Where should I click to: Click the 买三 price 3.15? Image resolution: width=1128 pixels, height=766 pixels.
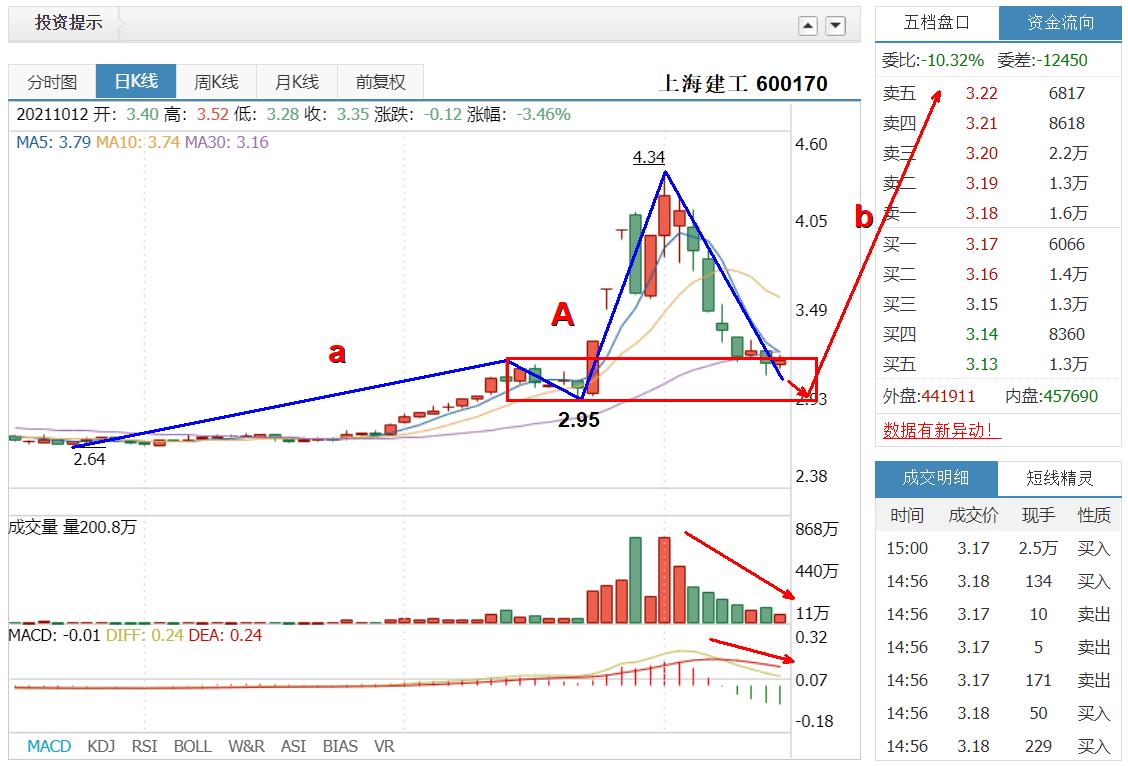[981, 304]
